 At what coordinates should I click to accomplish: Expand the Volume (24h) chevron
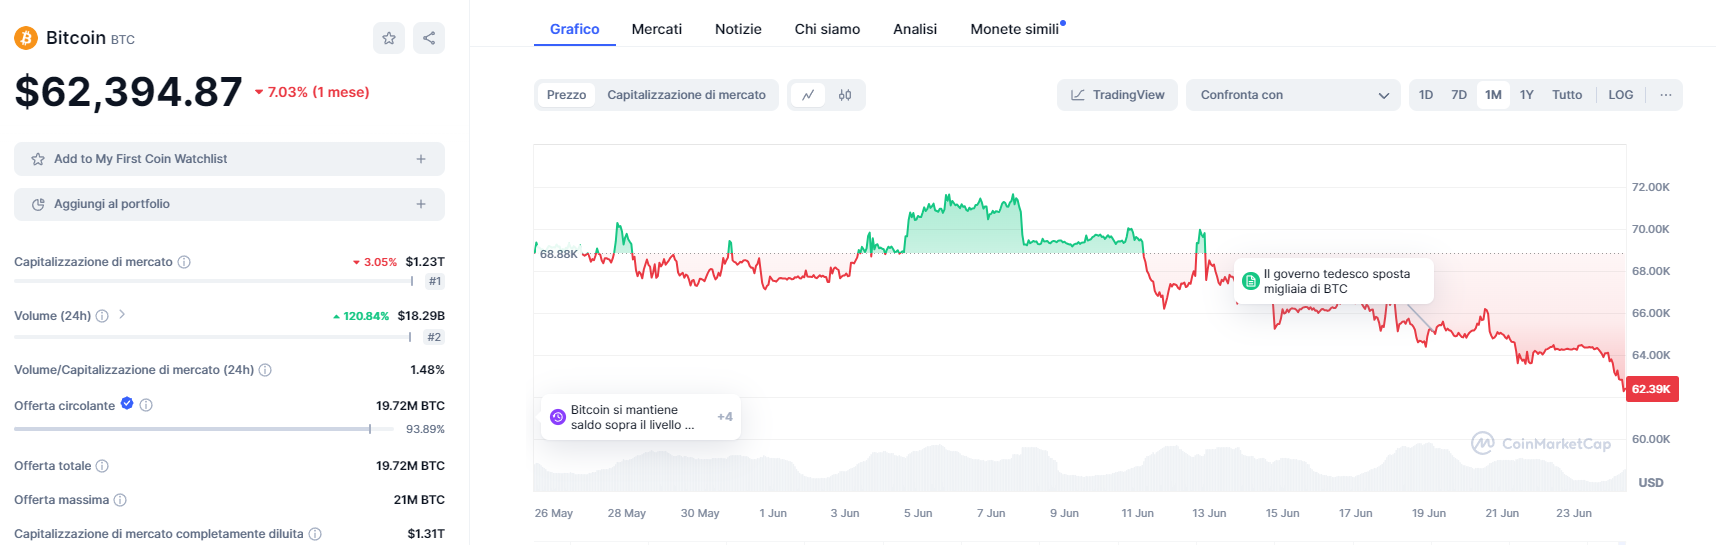coord(122,314)
